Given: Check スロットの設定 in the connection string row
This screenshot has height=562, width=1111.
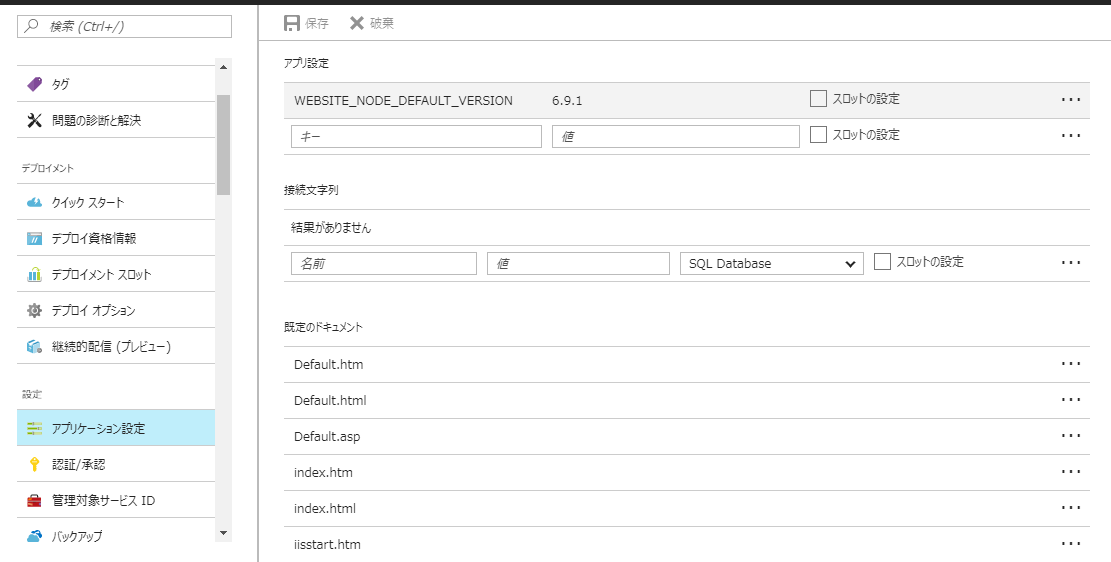Looking at the screenshot, I should tap(882, 262).
